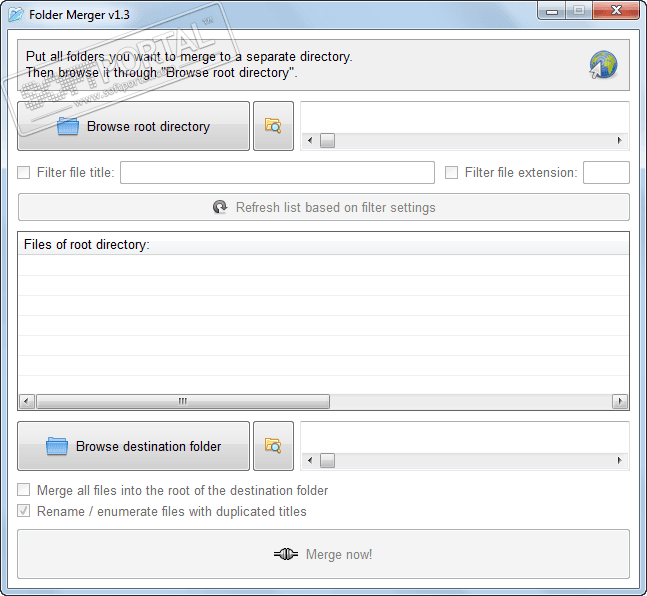
Task: Enable the Filter file title checkbox
Action: [x=24, y=173]
